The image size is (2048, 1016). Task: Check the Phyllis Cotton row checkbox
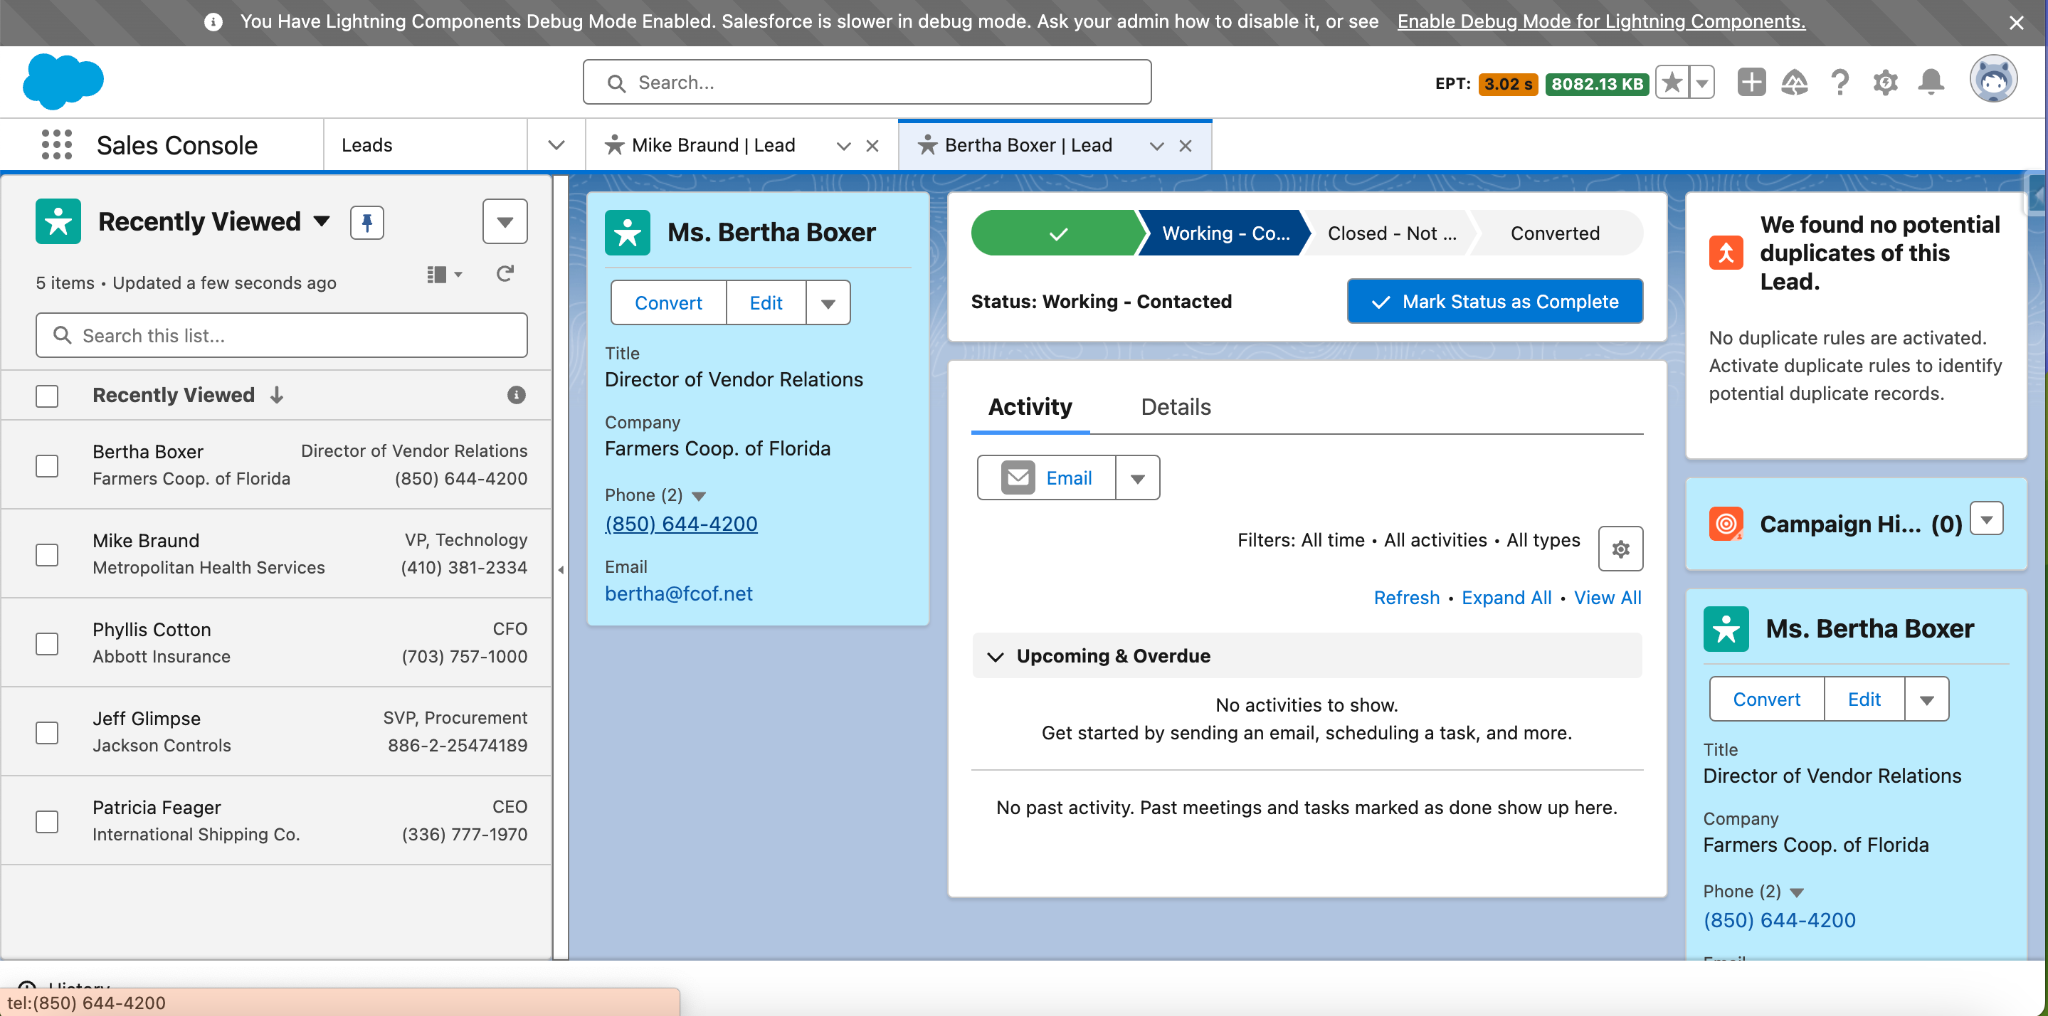click(47, 644)
